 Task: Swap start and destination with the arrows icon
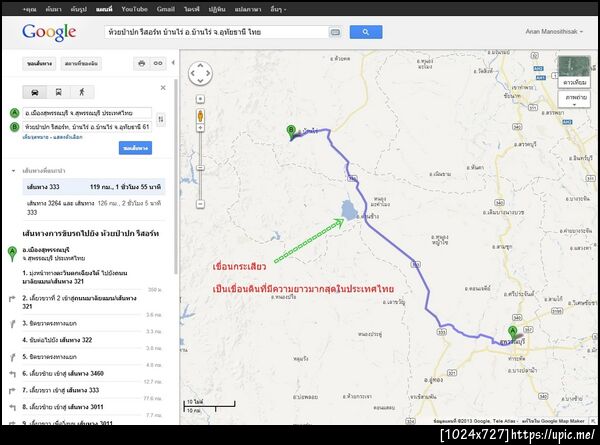[x=161, y=120]
